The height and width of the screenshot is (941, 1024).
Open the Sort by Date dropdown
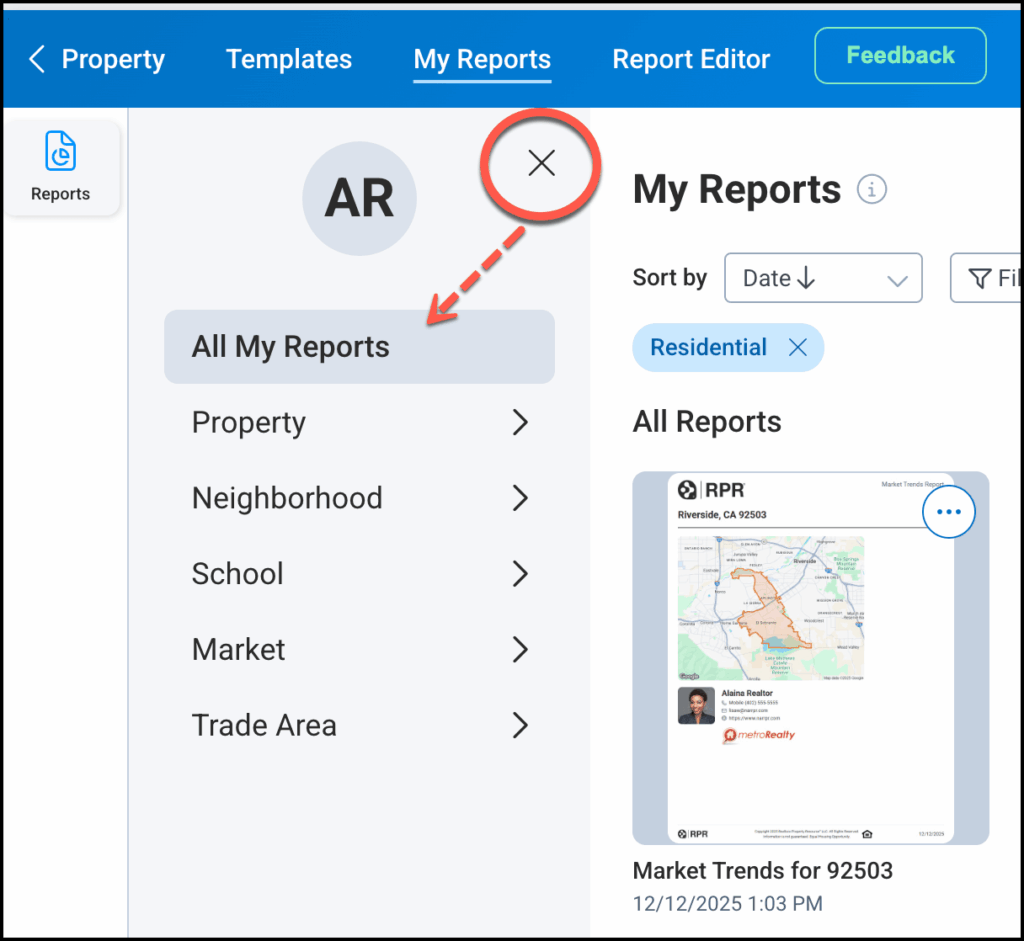tap(822, 278)
